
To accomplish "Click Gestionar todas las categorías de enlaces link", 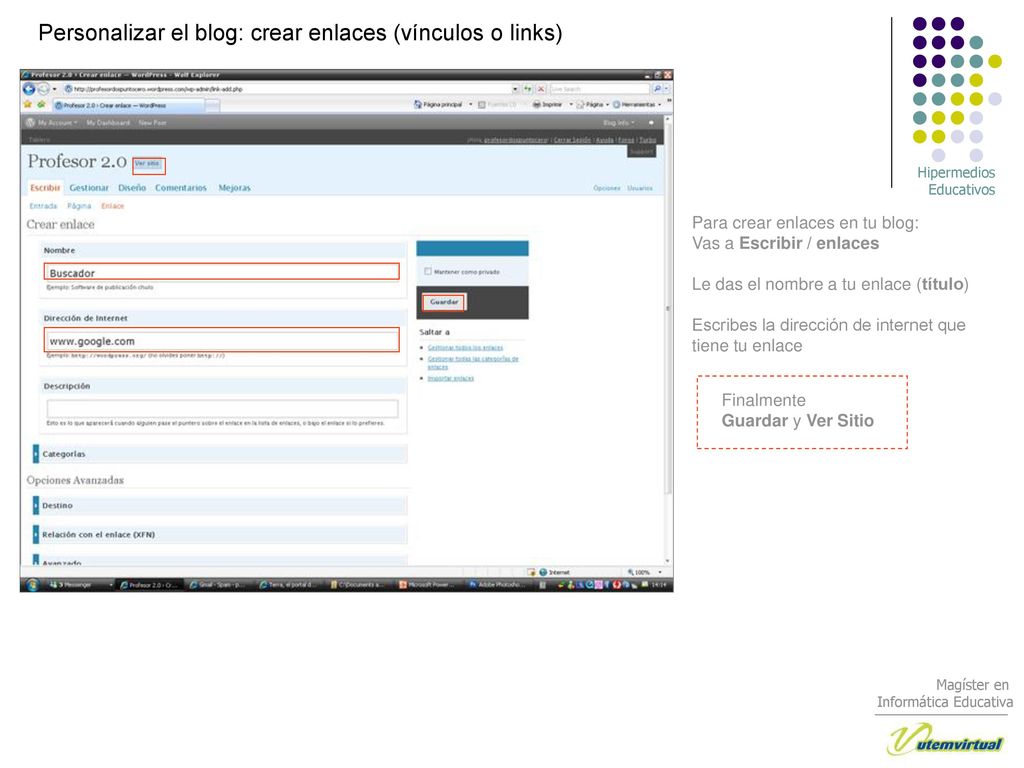I will pos(473,362).
